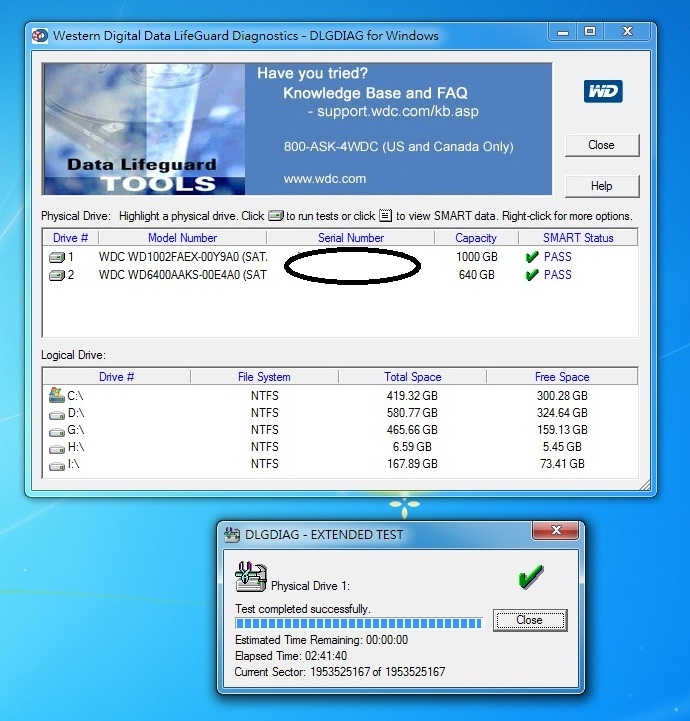Click the C:\ system drive icon
The height and width of the screenshot is (721, 690).
coord(57,395)
